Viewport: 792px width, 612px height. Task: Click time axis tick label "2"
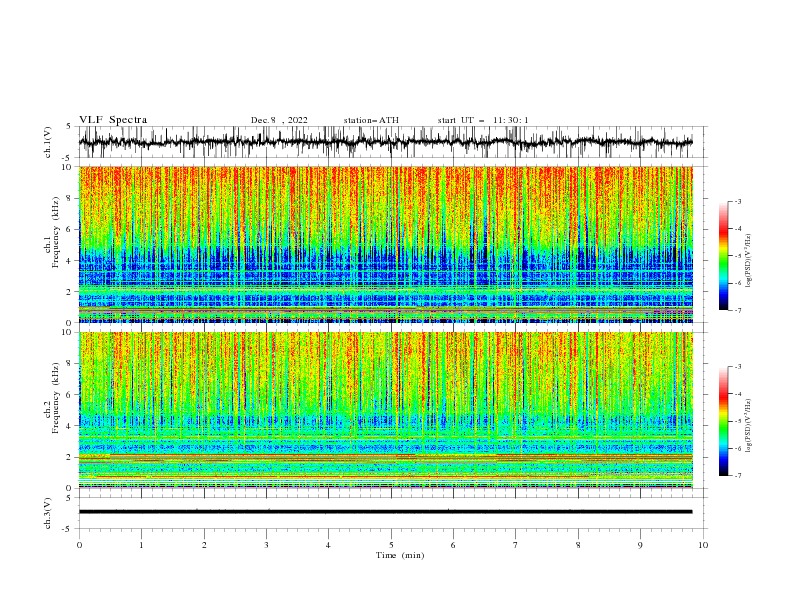204,545
